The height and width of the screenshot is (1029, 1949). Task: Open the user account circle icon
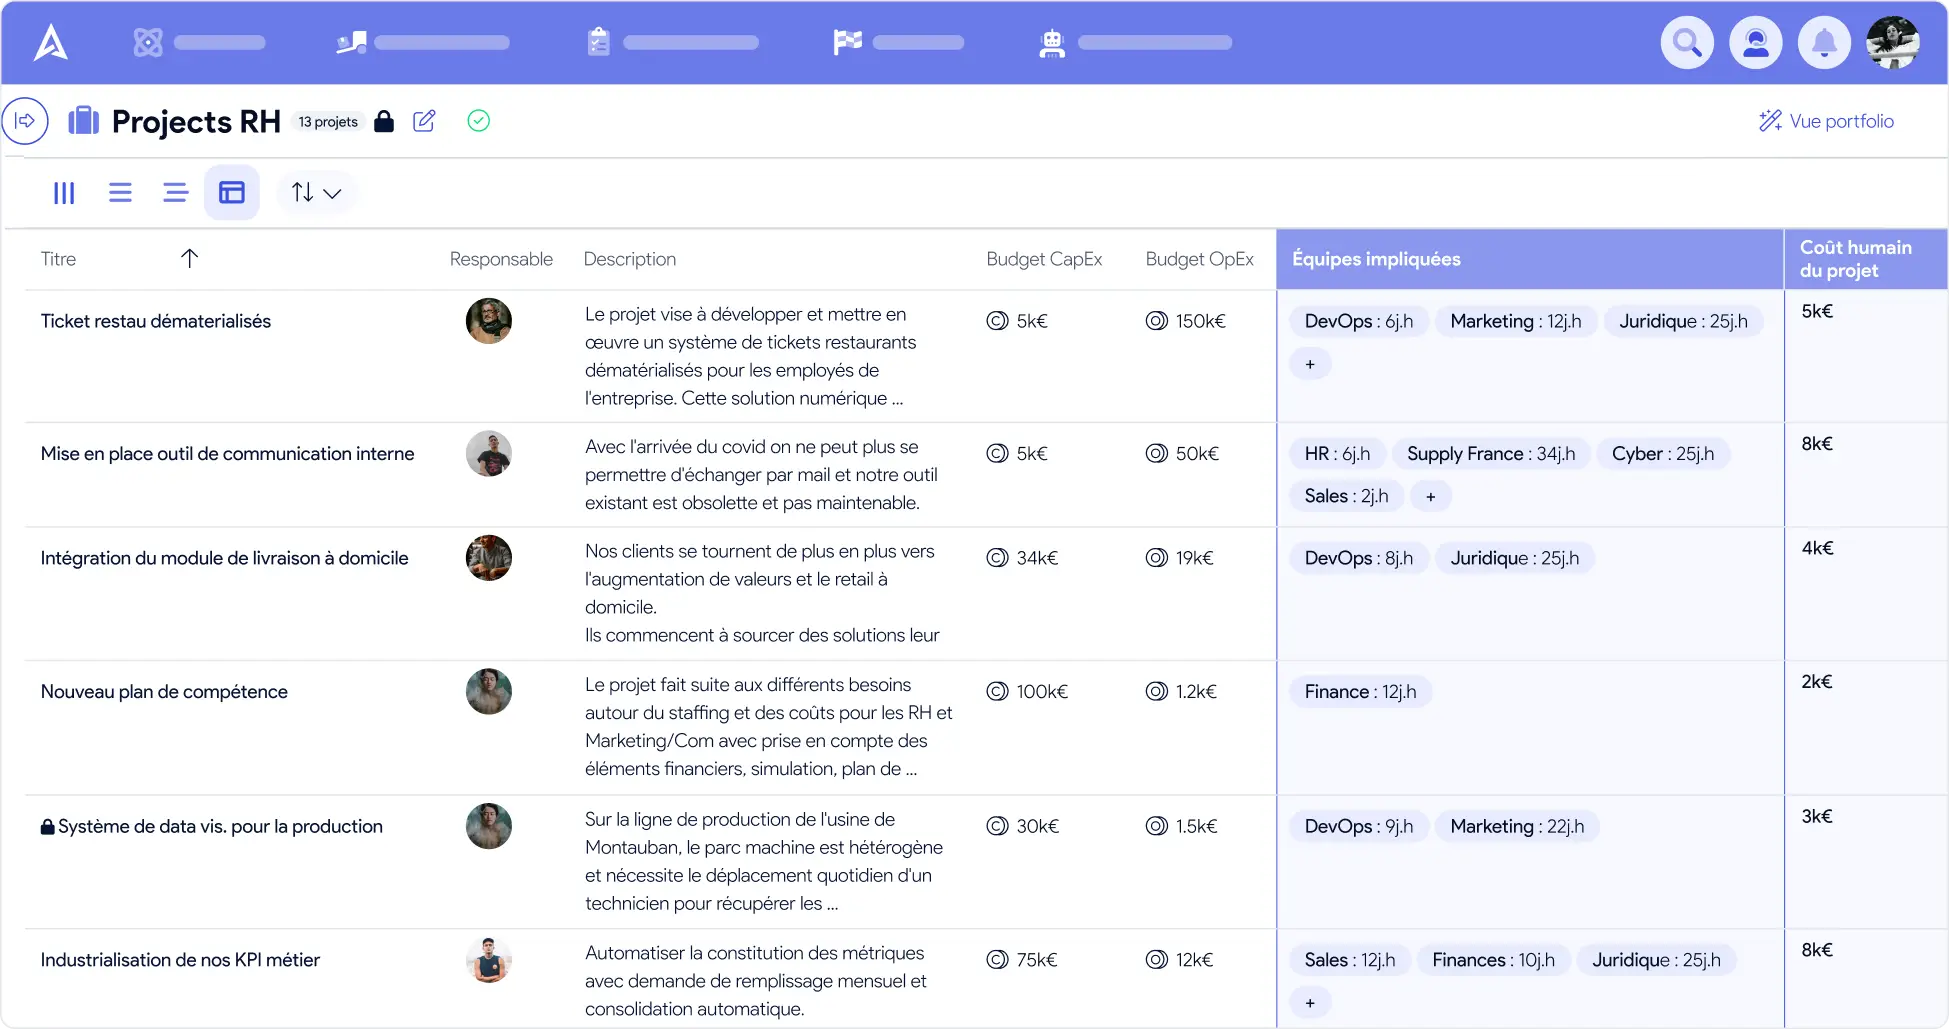click(x=1756, y=42)
